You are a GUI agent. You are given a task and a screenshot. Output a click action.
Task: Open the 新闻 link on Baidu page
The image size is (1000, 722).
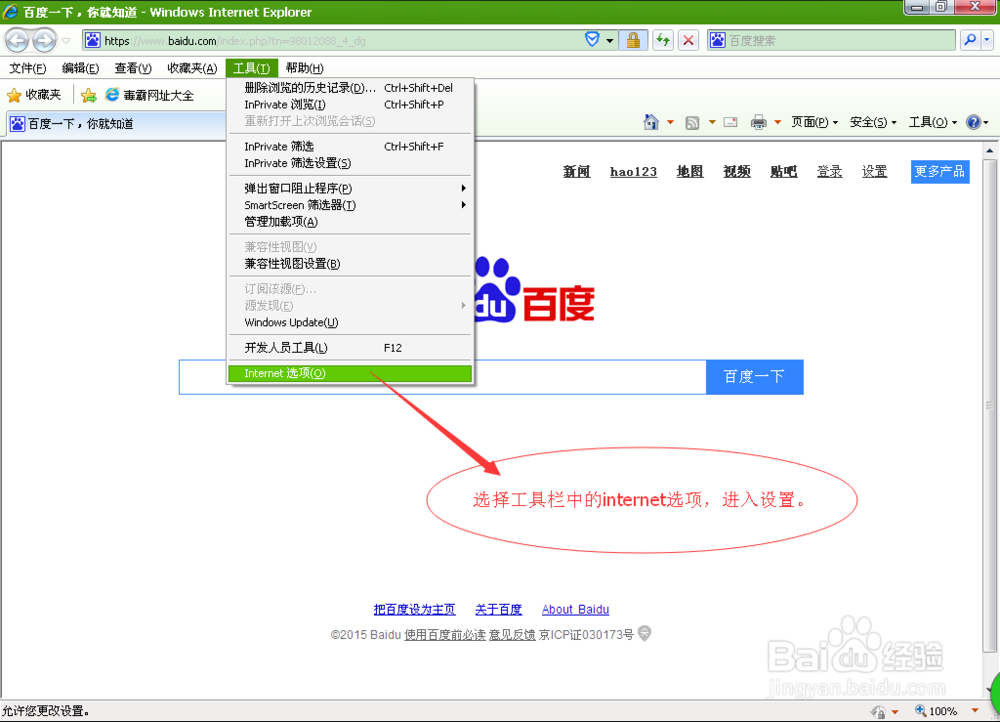pyautogui.click(x=577, y=172)
